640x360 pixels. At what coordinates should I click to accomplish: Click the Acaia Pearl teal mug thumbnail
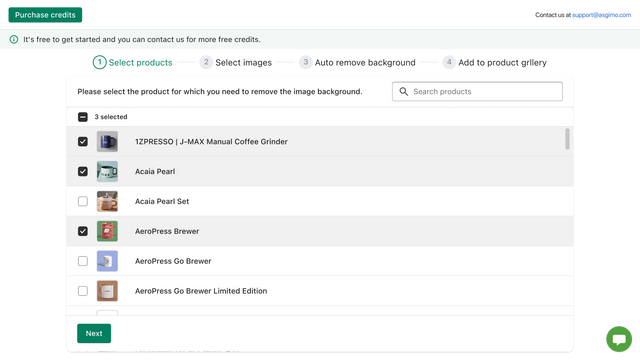tap(107, 171)
